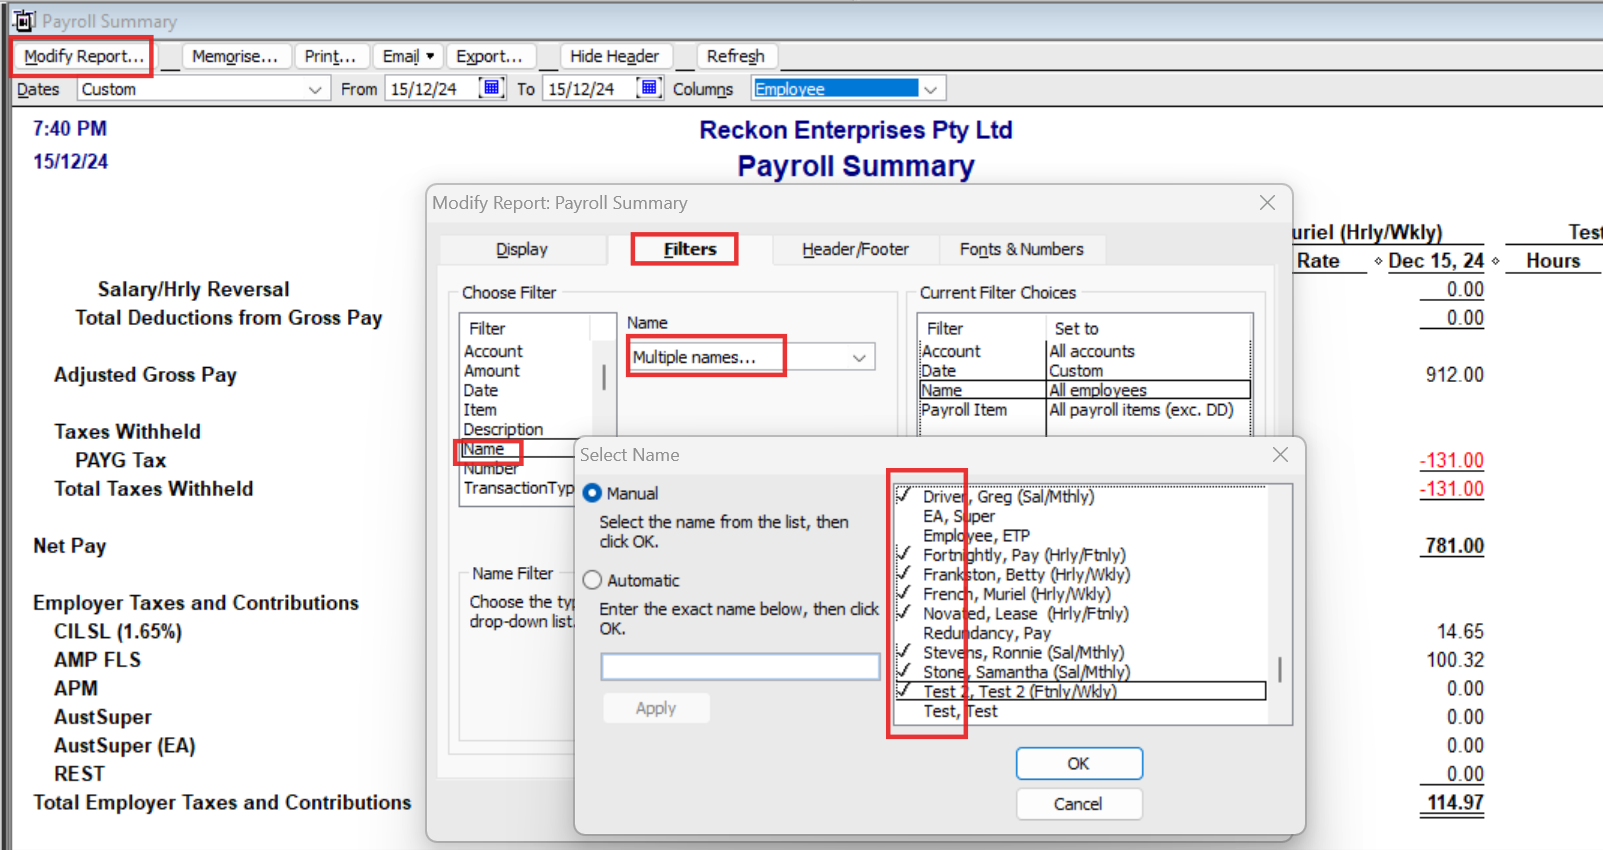Click the Print button

[330, 56]
